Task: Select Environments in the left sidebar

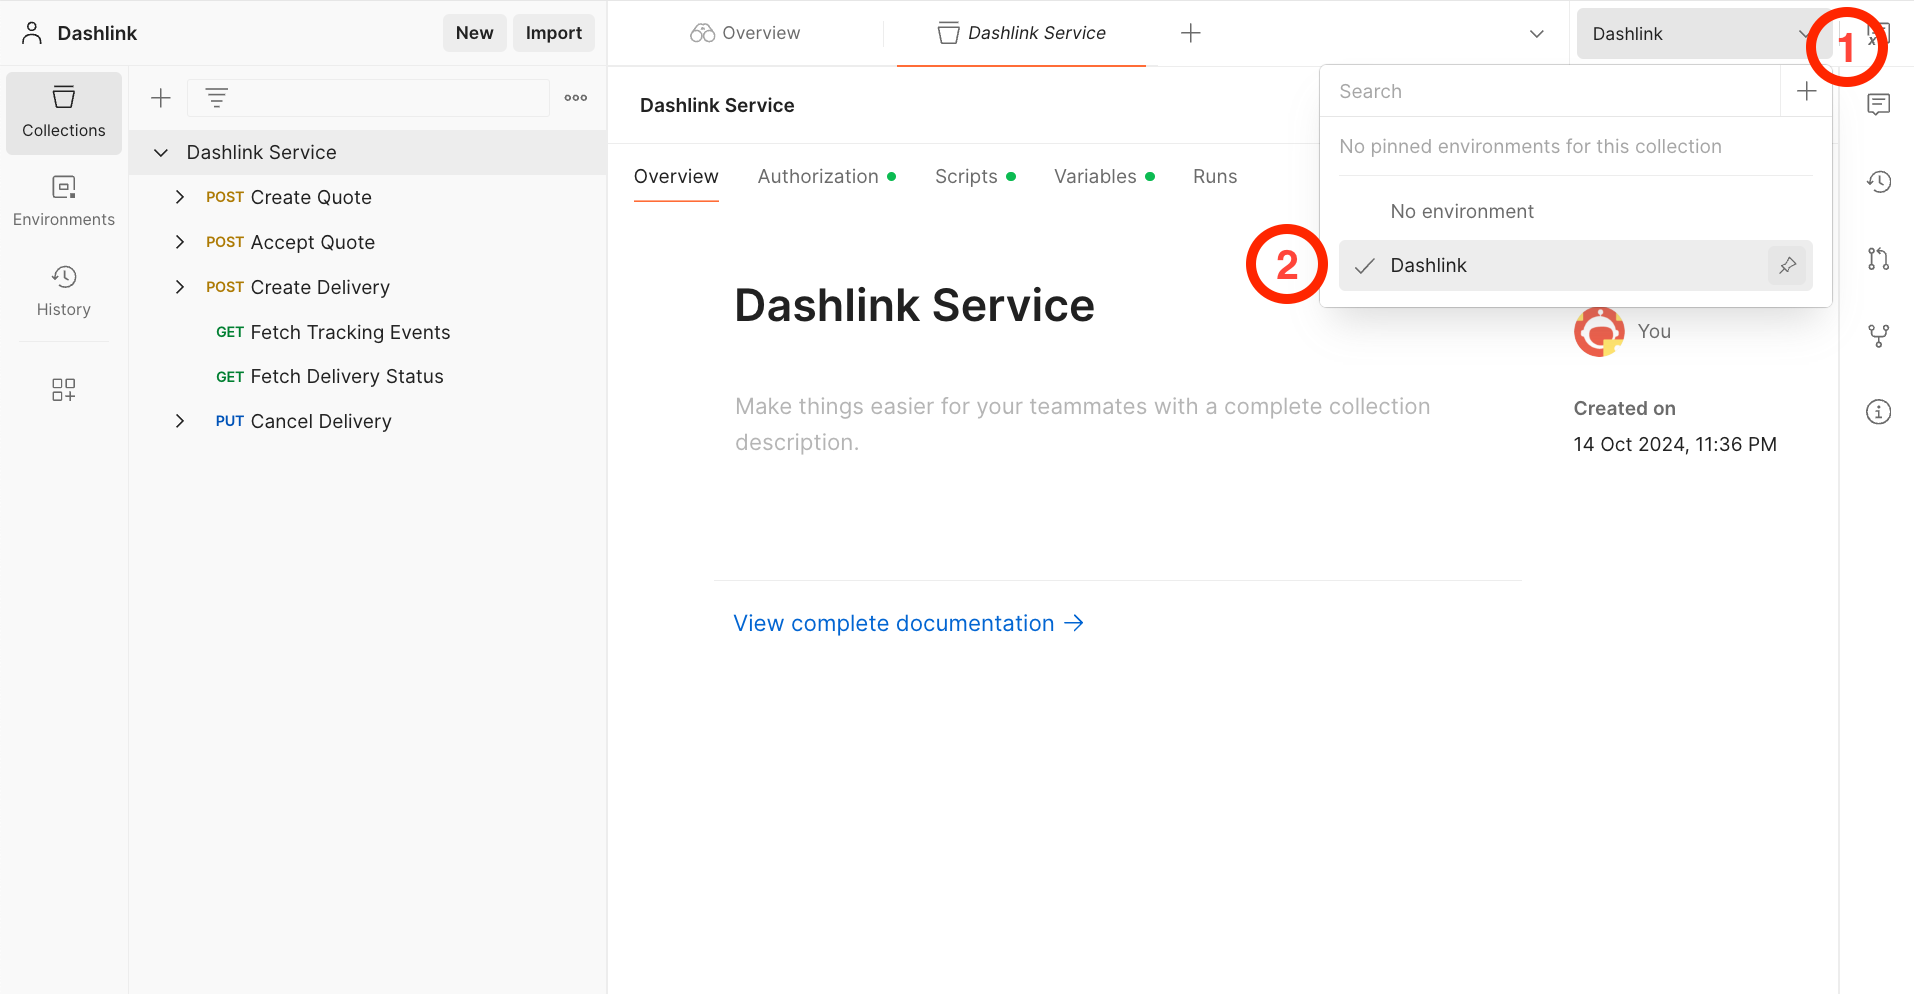Action: 63,200
